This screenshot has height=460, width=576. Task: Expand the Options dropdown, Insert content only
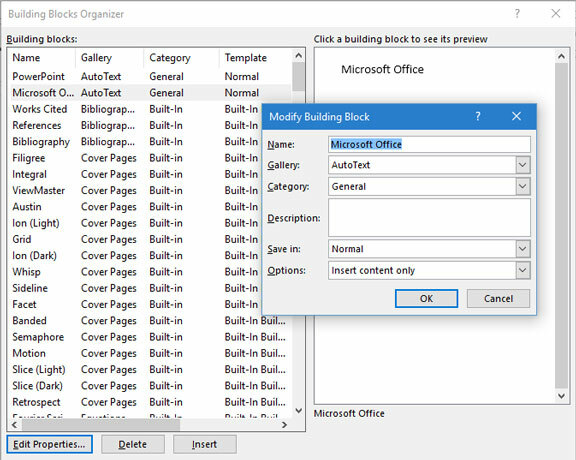[x=522, y=270]
